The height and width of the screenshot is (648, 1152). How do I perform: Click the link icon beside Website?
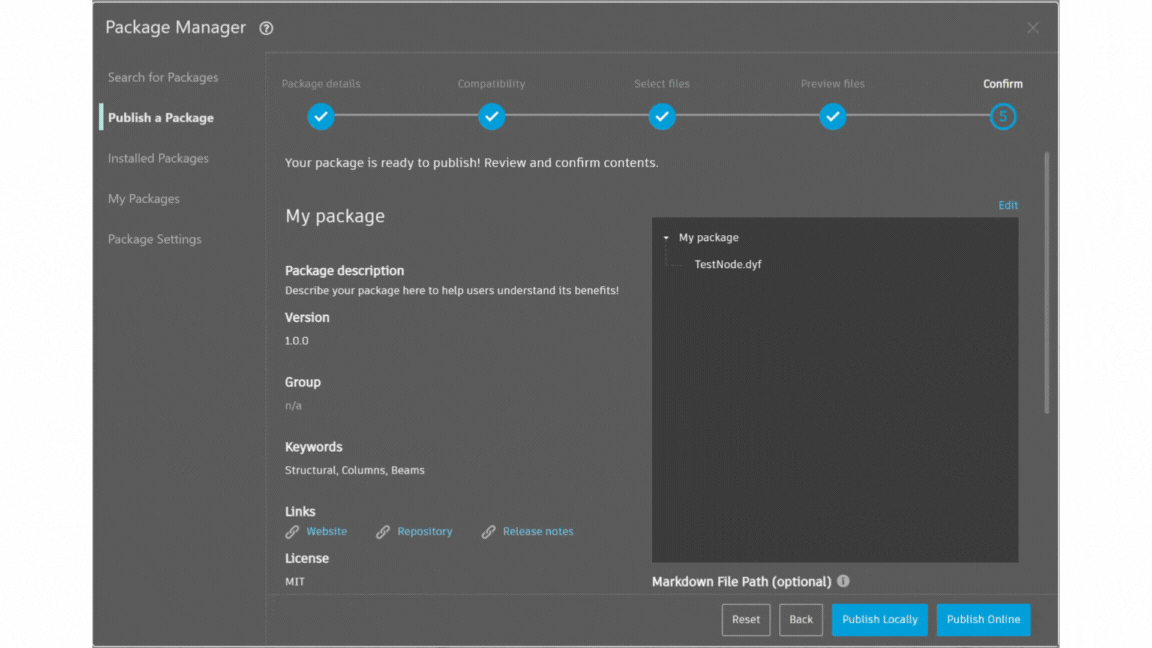coord(292,532)
